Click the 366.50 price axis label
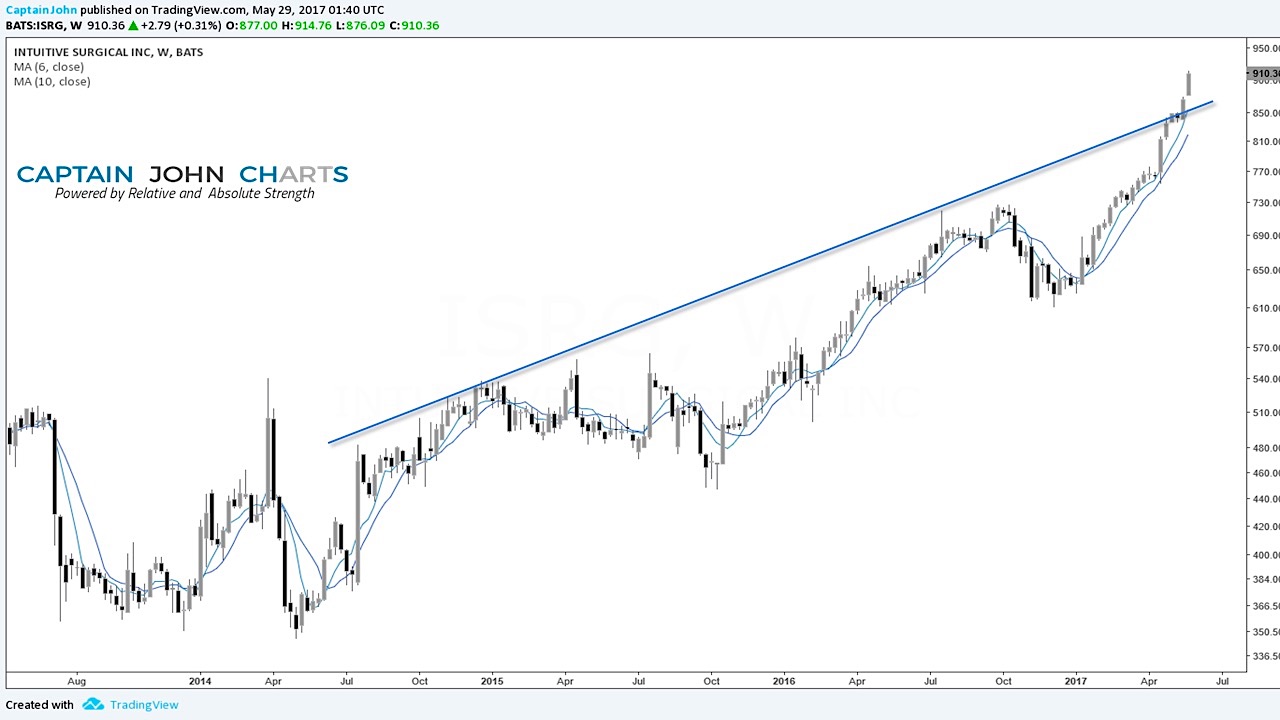Screen dimensions: 1280x720 [1265, 606]
